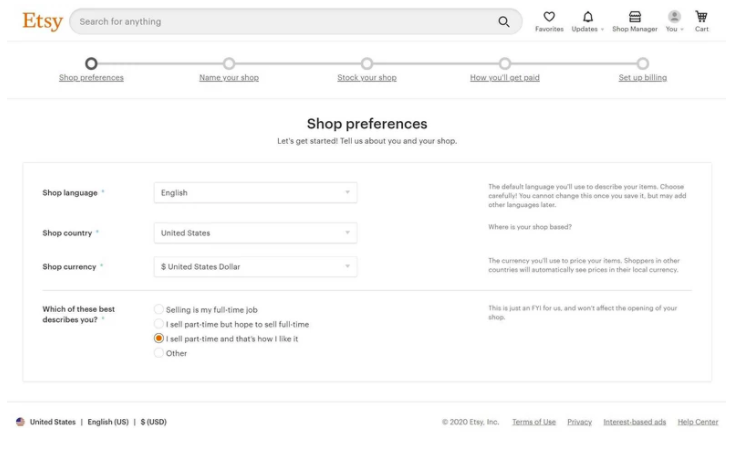
Task: Open Interest-based ads link
Action: pos(634,422)
